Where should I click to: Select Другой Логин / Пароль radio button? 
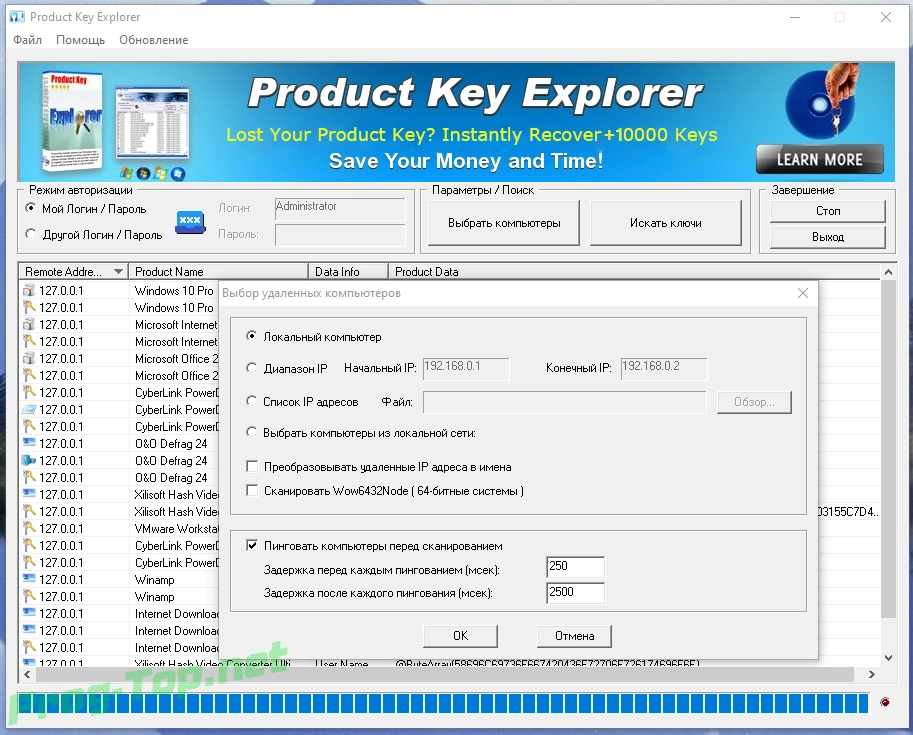[31, 234]
